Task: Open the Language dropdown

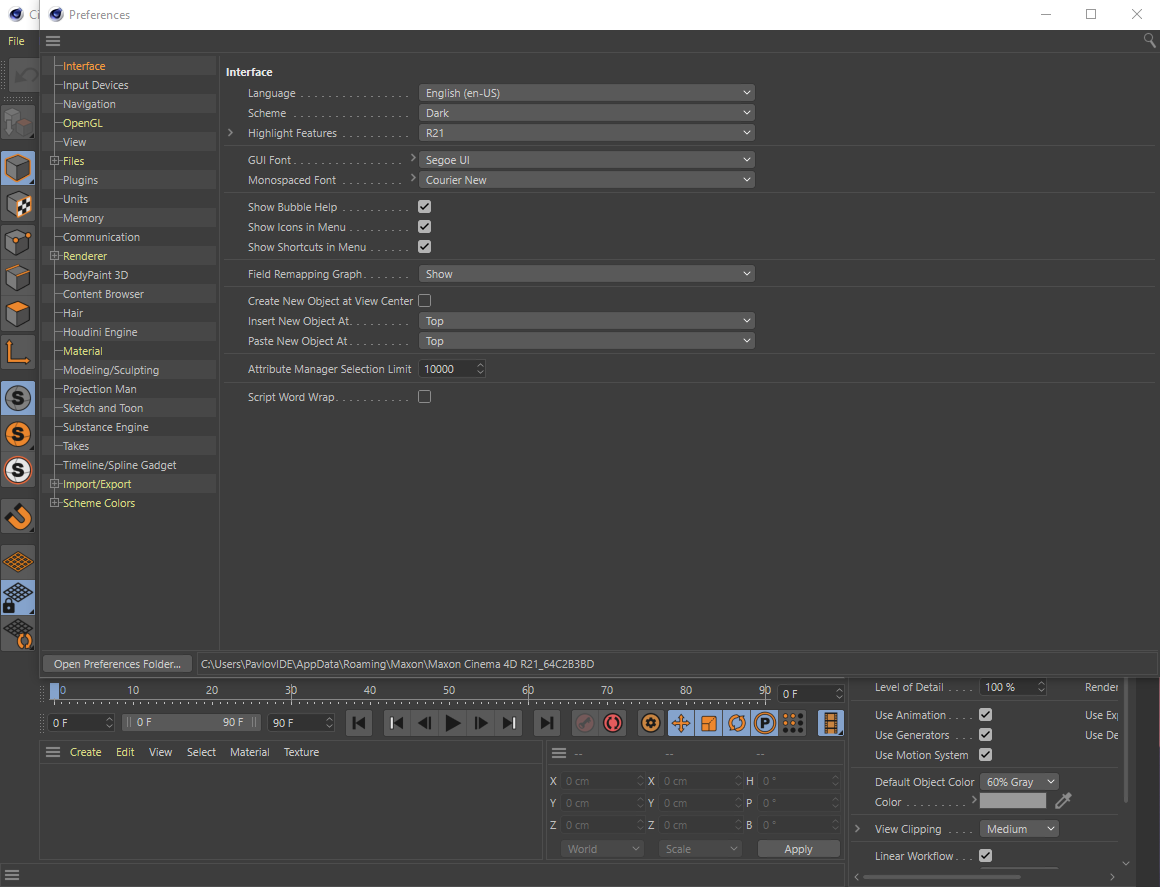Action: coord(587,92)
